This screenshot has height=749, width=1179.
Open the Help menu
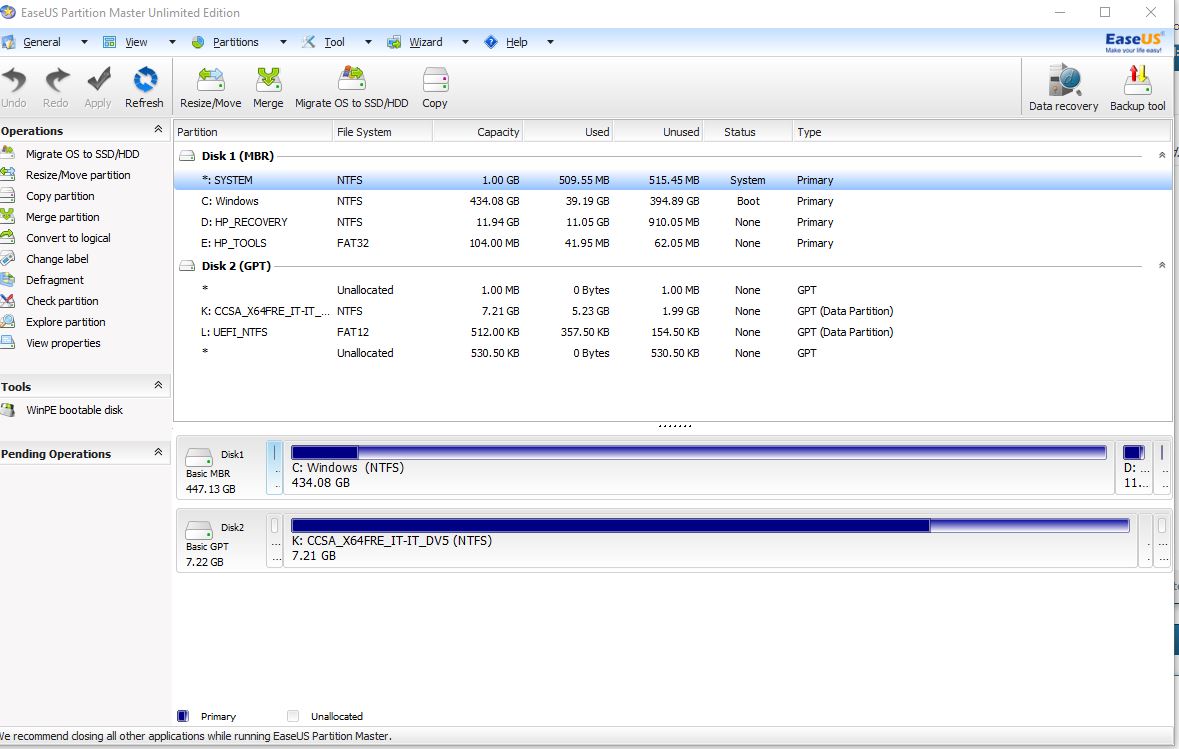coord(517,42)
